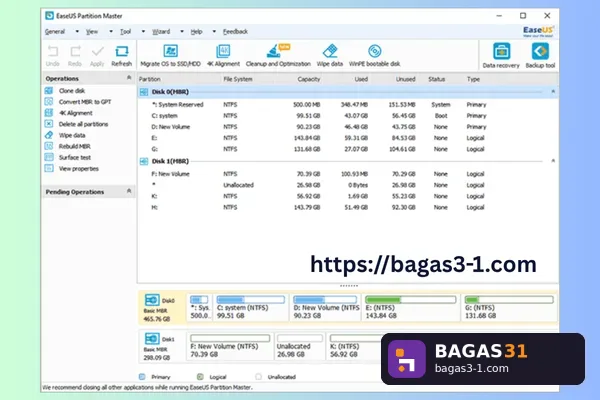
Task: Select the D: New Volume partition block
Action: [325, 307]
